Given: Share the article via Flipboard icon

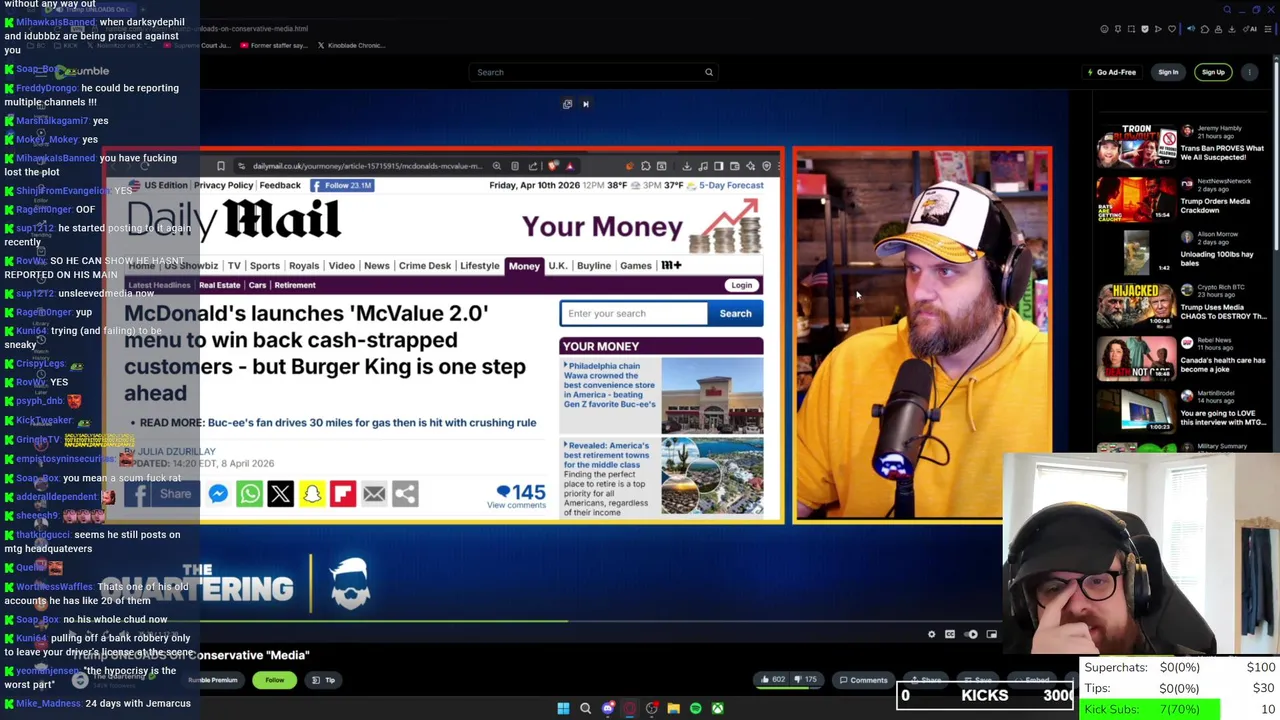Looking at the screenshot, I should click(x=343, y=494).
